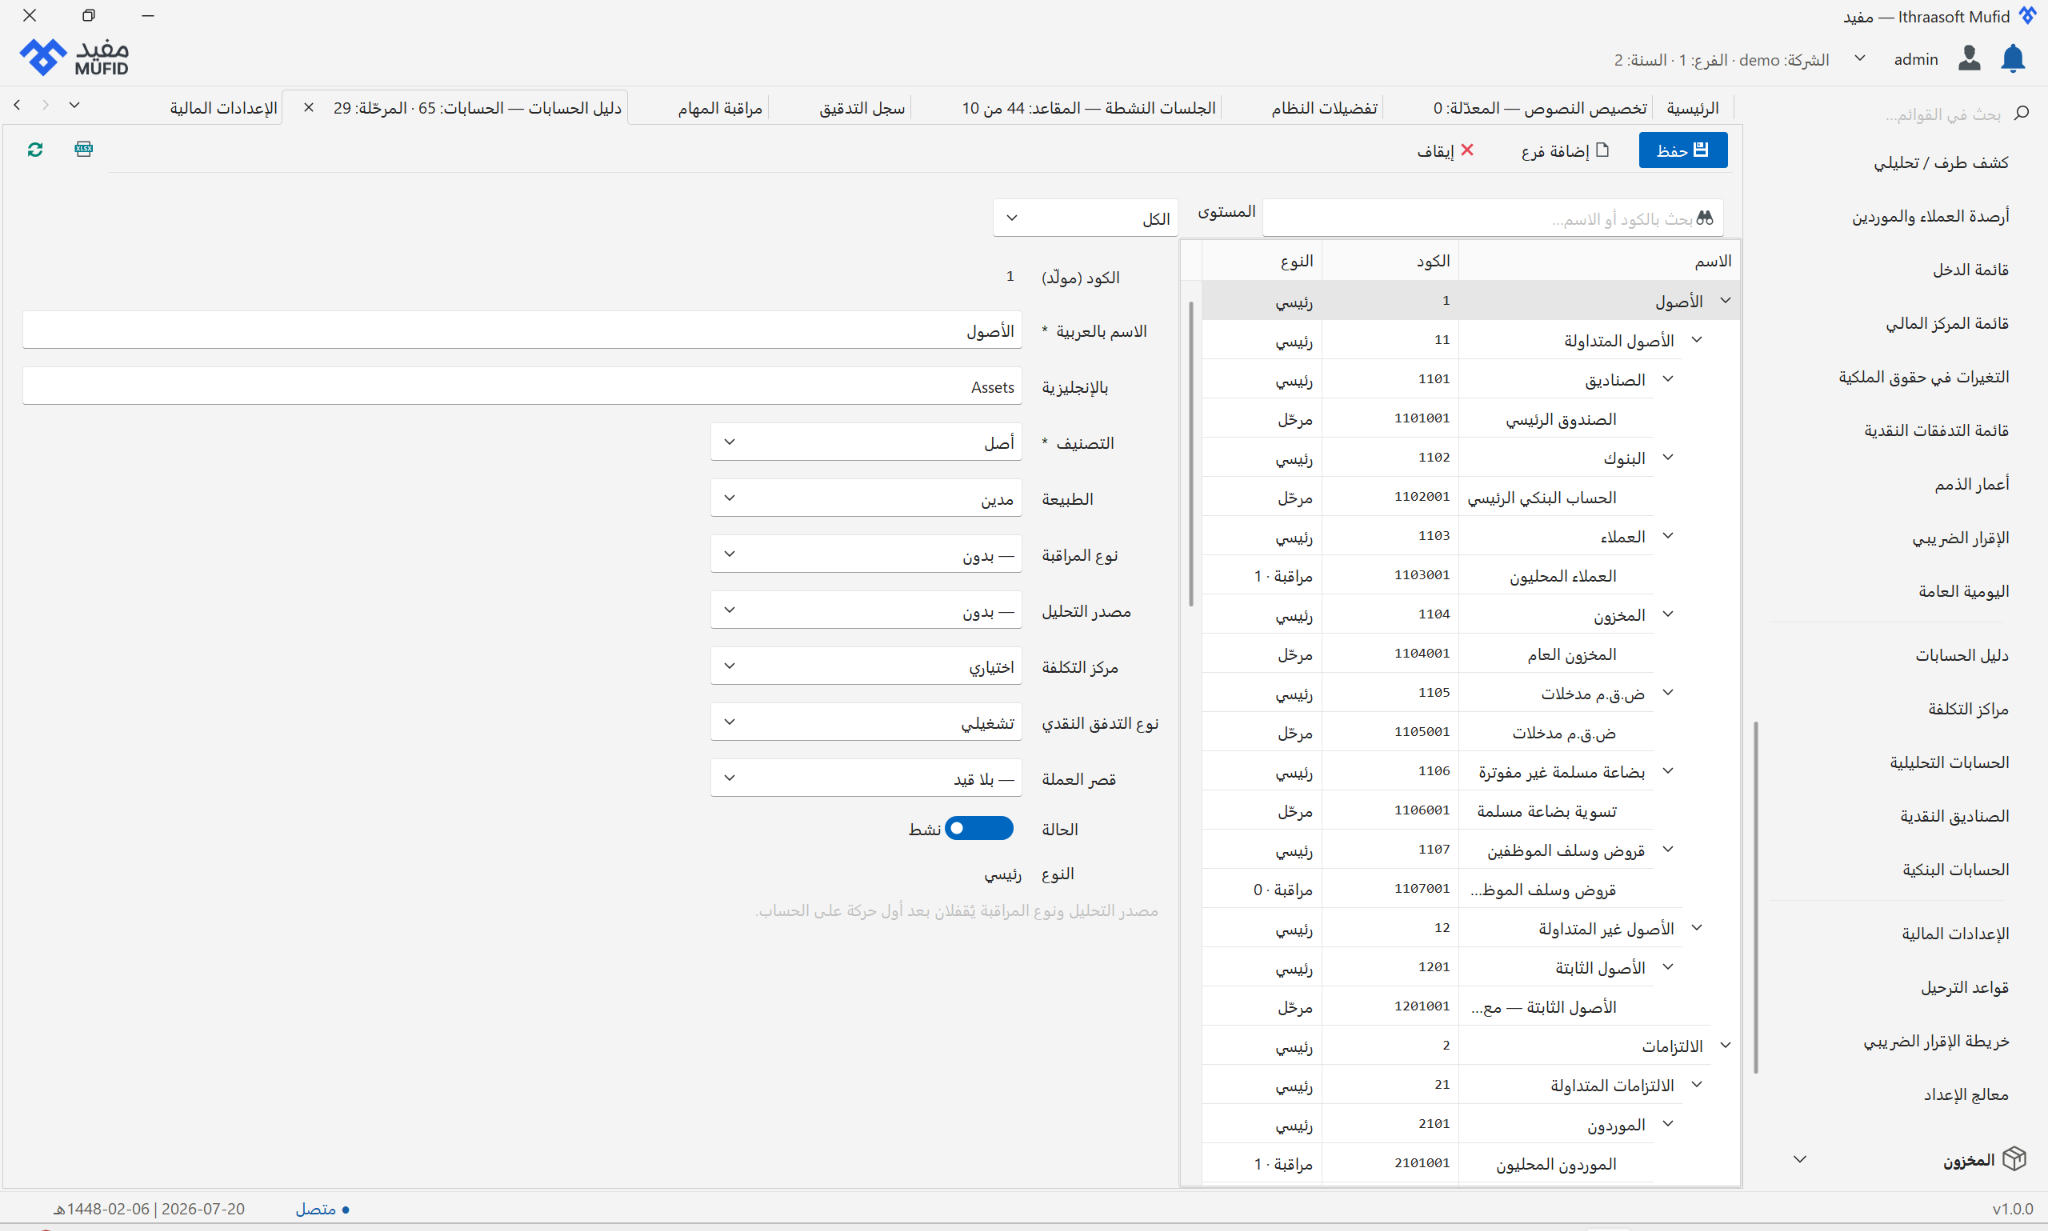The height and width of the screenshot is (1231, 2048).
Task: Switch to the الرئيسية tab
Action: click(x=1693, y=107)
